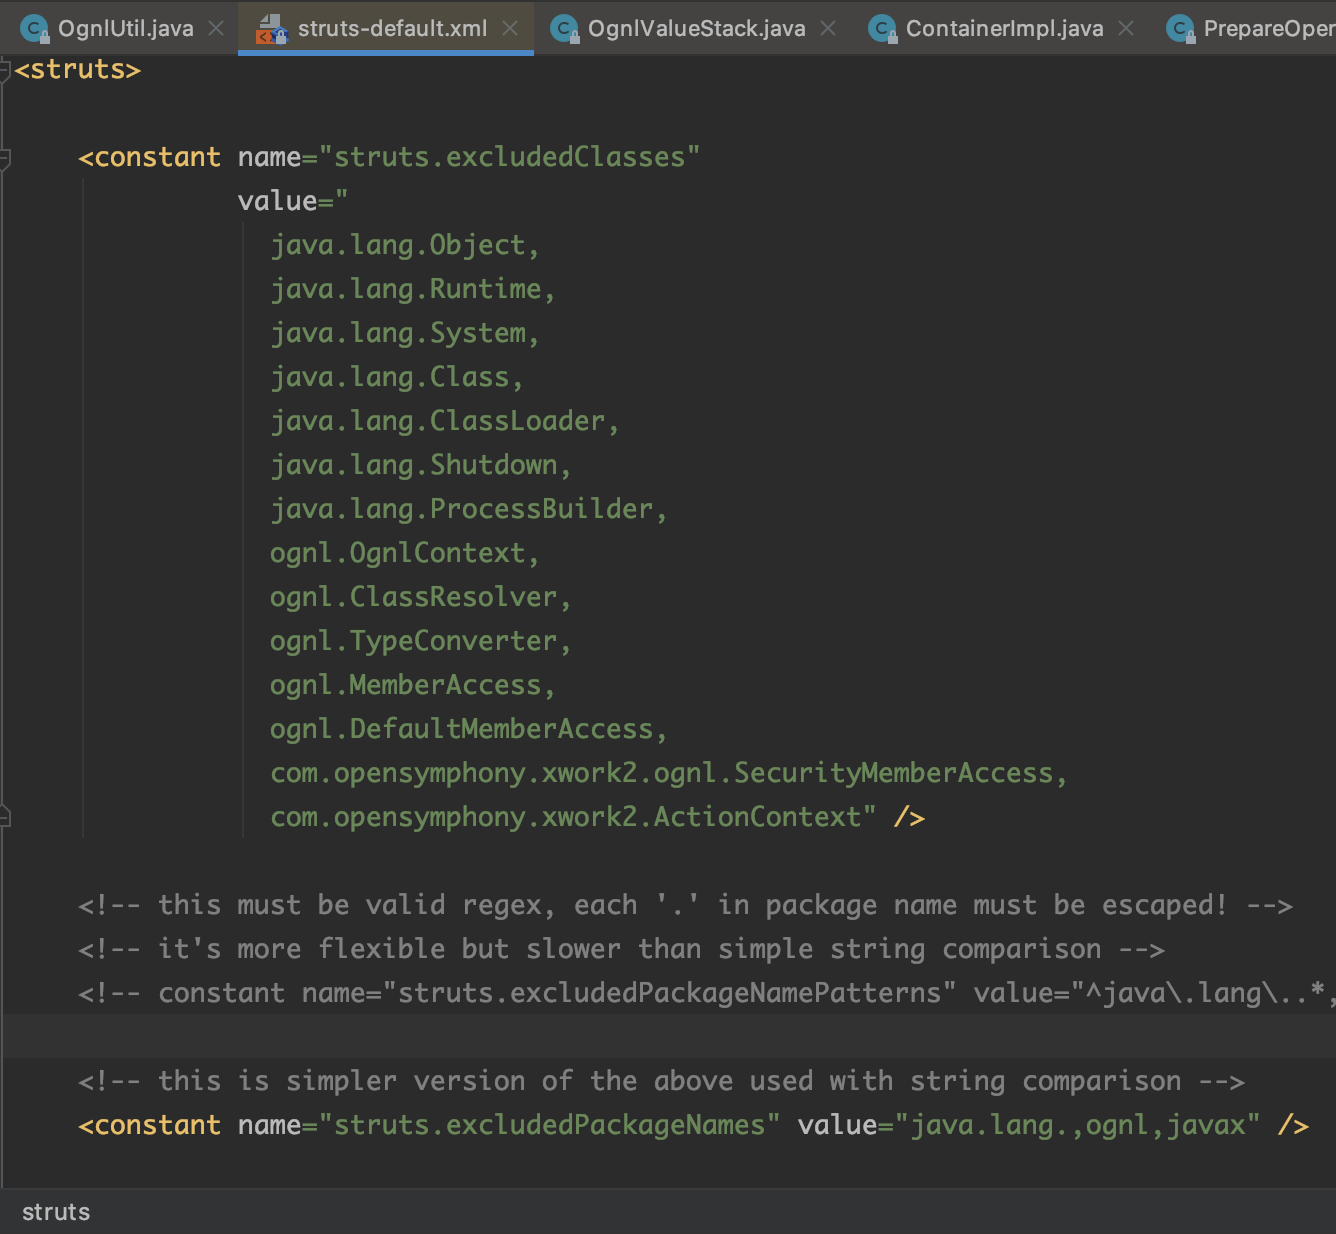The width and height of the screenshot is (1336, 1234).
Task: Click the "ognl.ClassResolver," line
Action: pyautogui.click(x=421, y=597)
